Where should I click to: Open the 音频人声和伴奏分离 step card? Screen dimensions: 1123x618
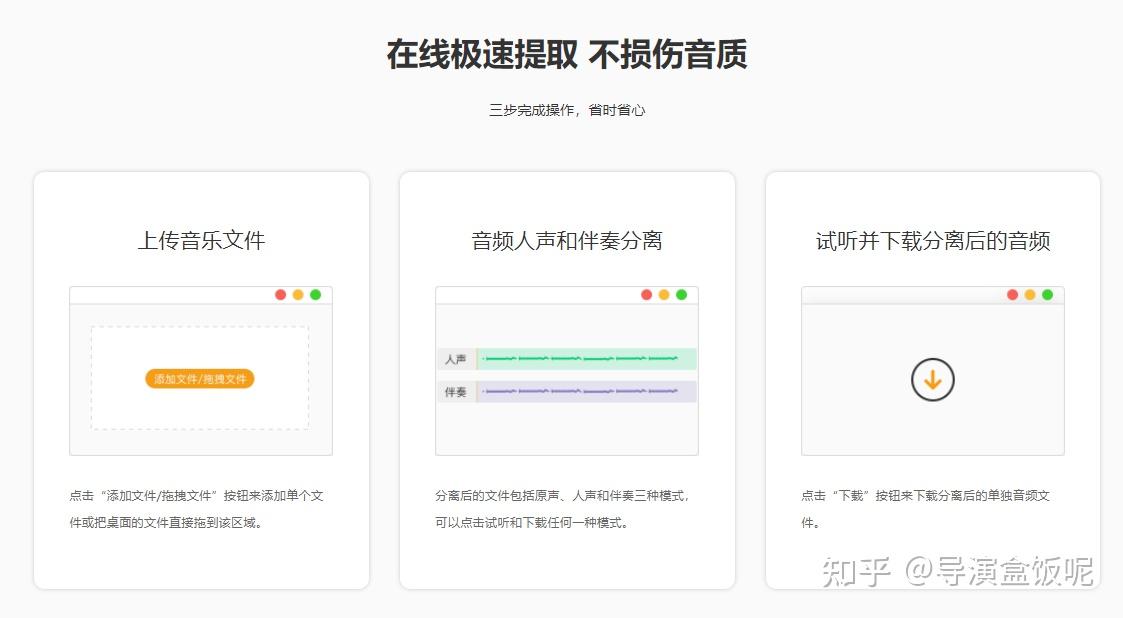(x=567, y=240)
